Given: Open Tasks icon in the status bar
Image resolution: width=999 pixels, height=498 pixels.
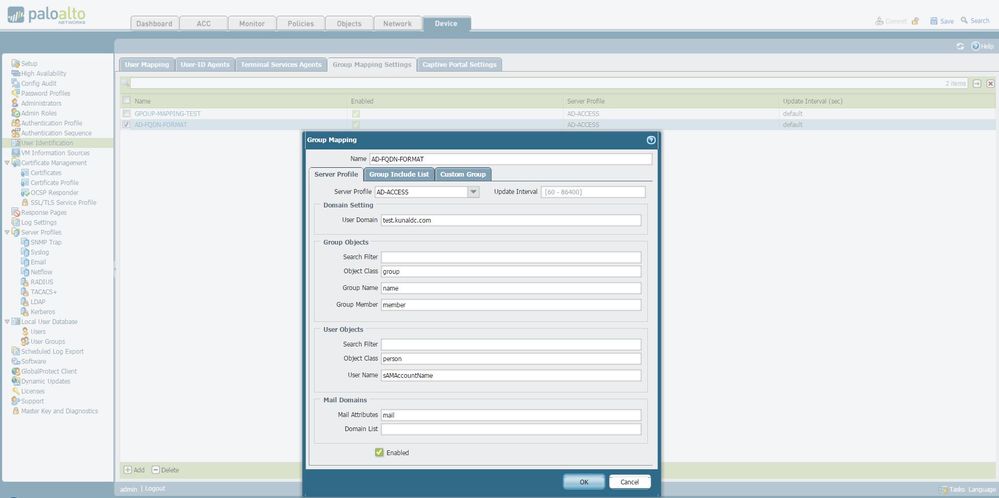Looking at the screenshot, I should click(x=943, y=489).
